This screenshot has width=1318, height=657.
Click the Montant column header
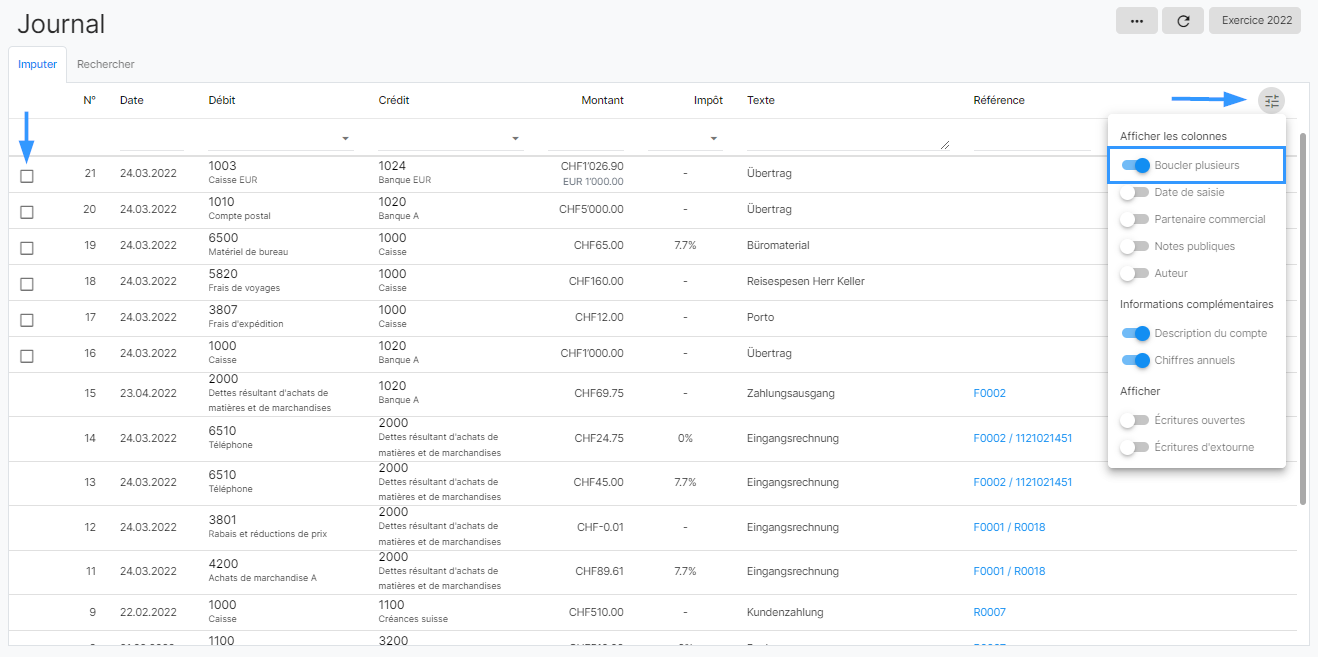[602, 100]
